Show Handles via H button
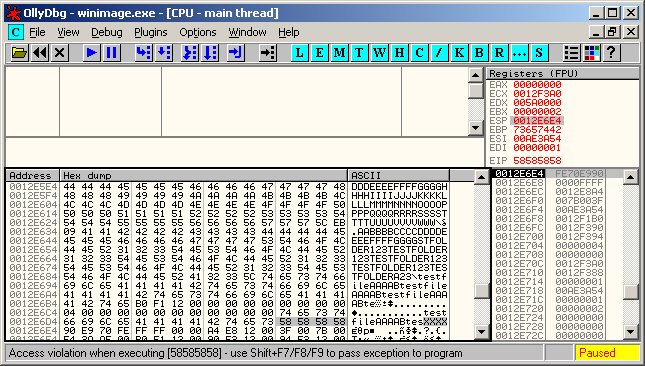This screenshot has height=366, width=645. (399, 53)
